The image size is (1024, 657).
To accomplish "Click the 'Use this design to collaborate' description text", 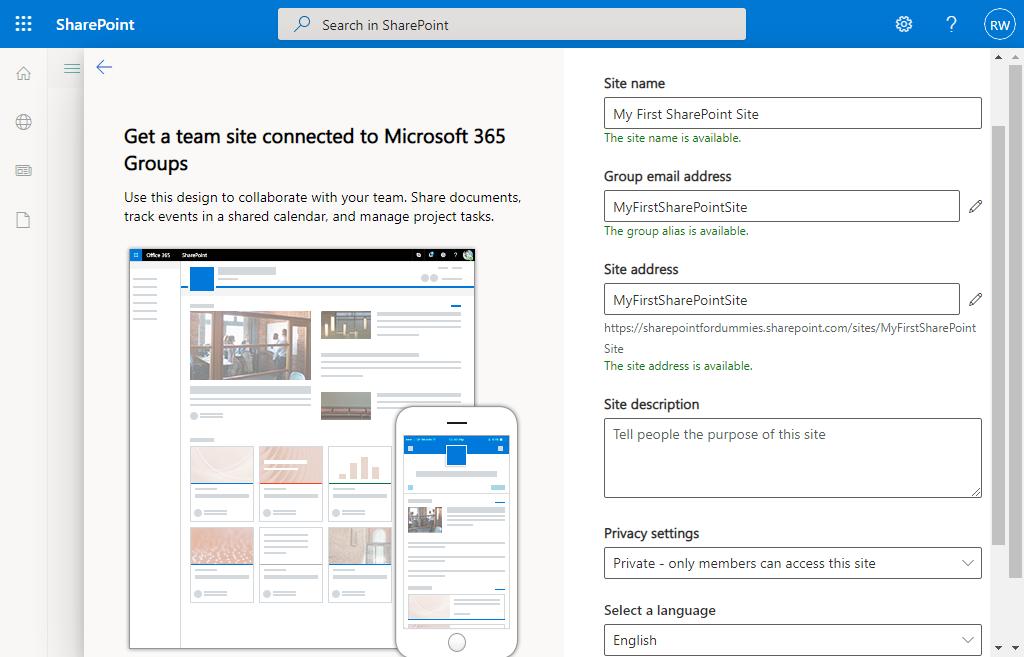I will (323, 206).
